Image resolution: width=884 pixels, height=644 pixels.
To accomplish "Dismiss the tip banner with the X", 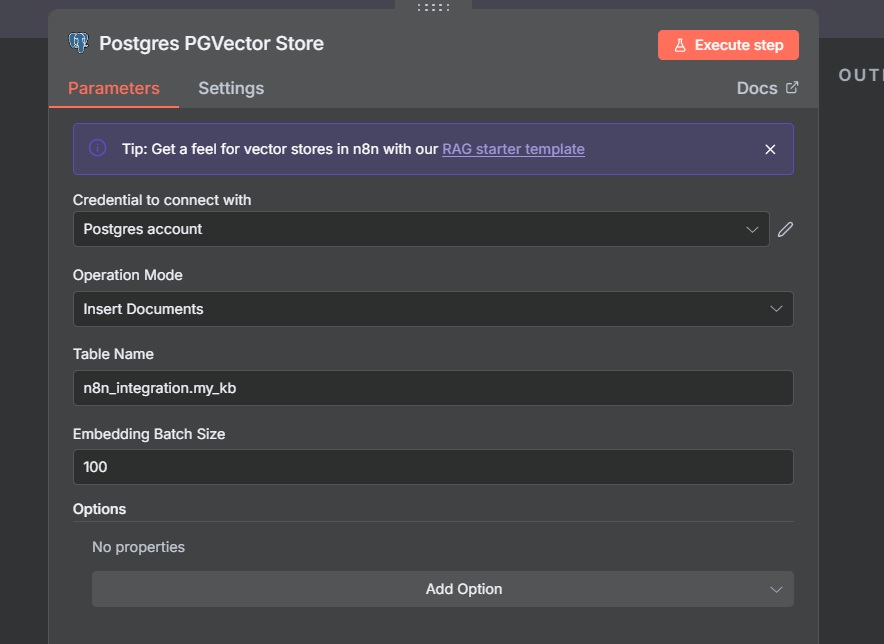I will pyautogui.click(x=770, y=149).
